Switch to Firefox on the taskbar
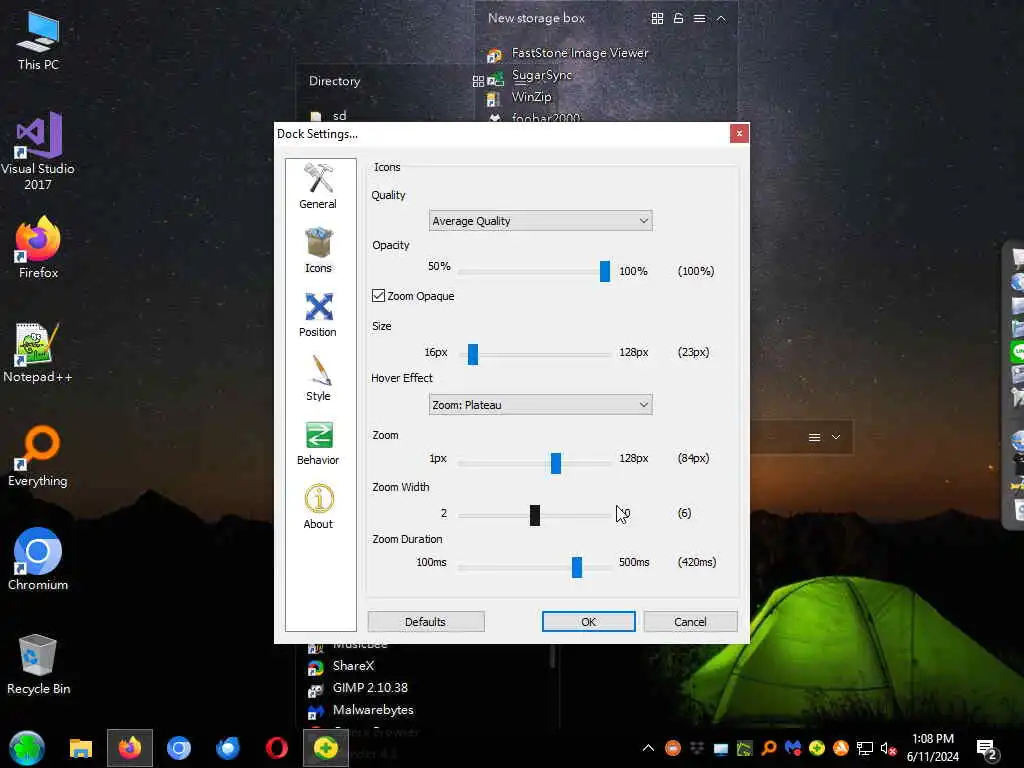 130,748
